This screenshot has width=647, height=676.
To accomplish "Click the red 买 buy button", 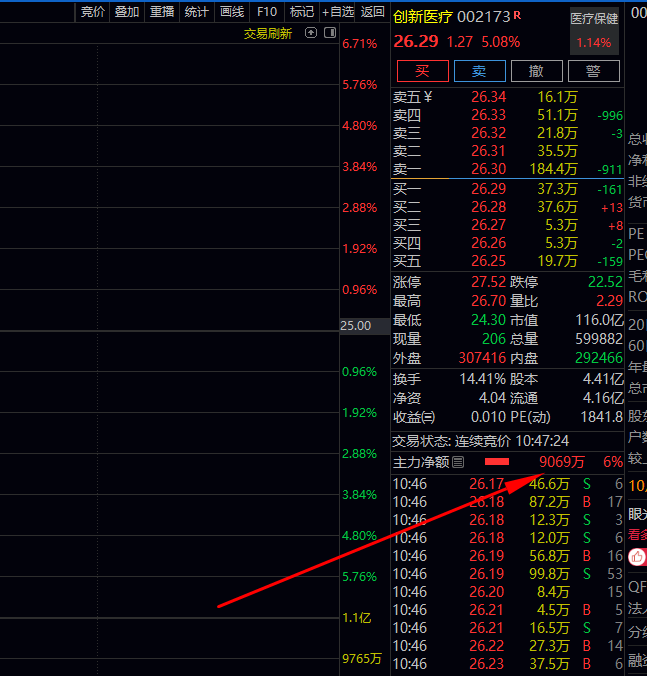I will (422, 71).
